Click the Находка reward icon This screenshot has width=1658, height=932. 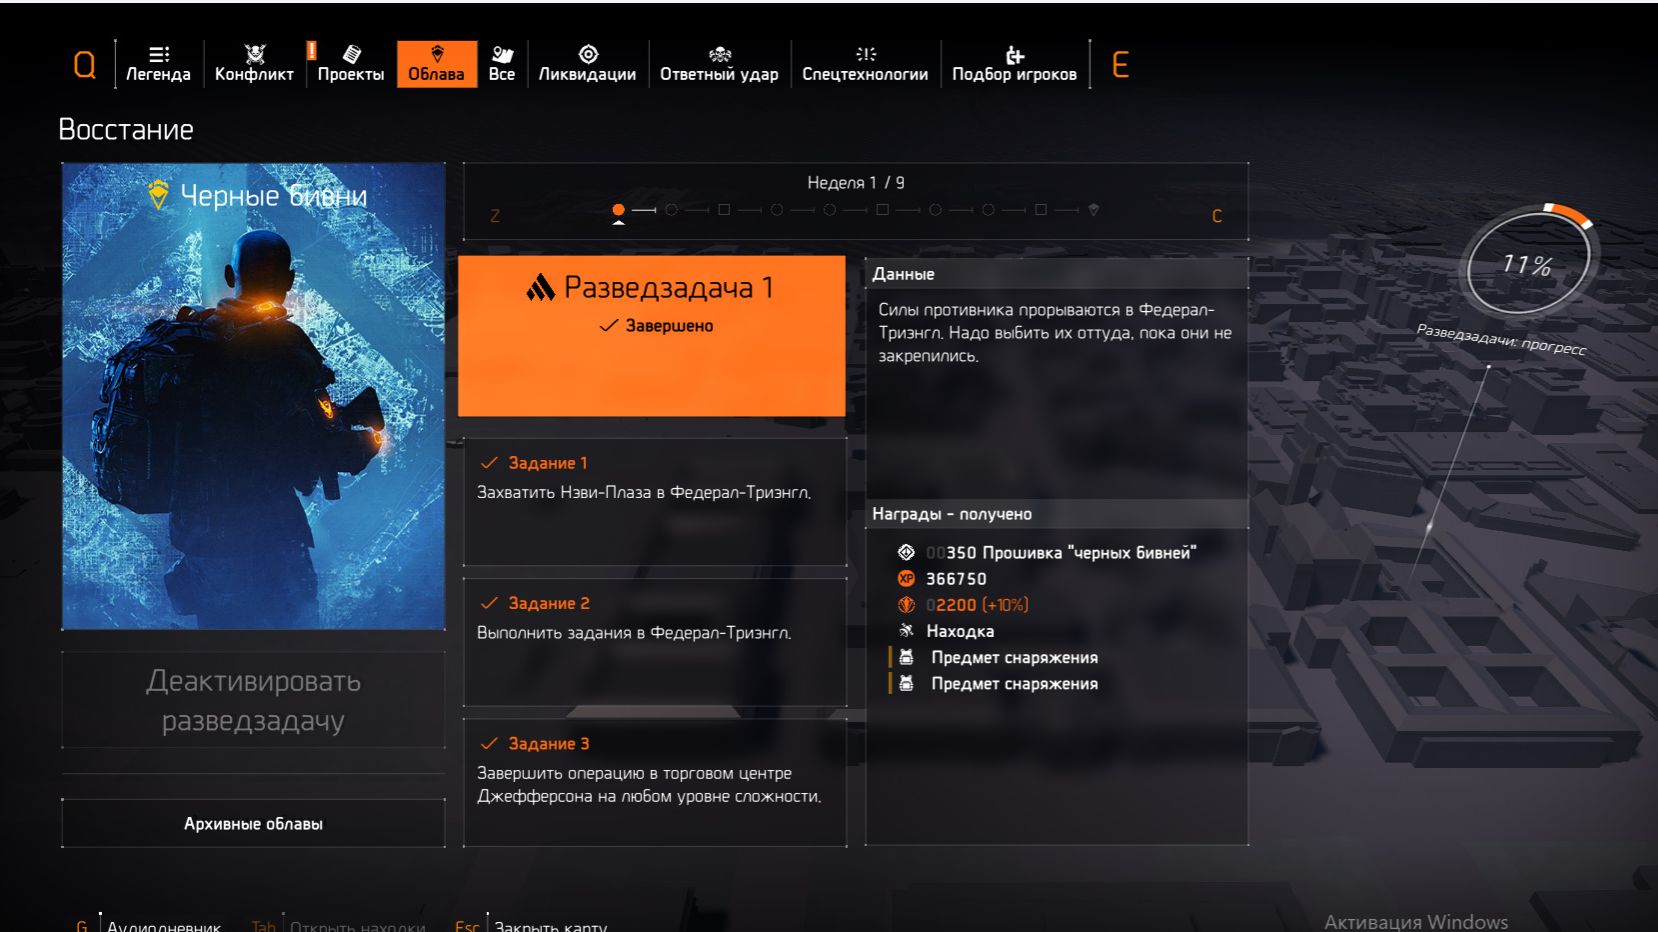pyautogui.click(x=908, y=630)
